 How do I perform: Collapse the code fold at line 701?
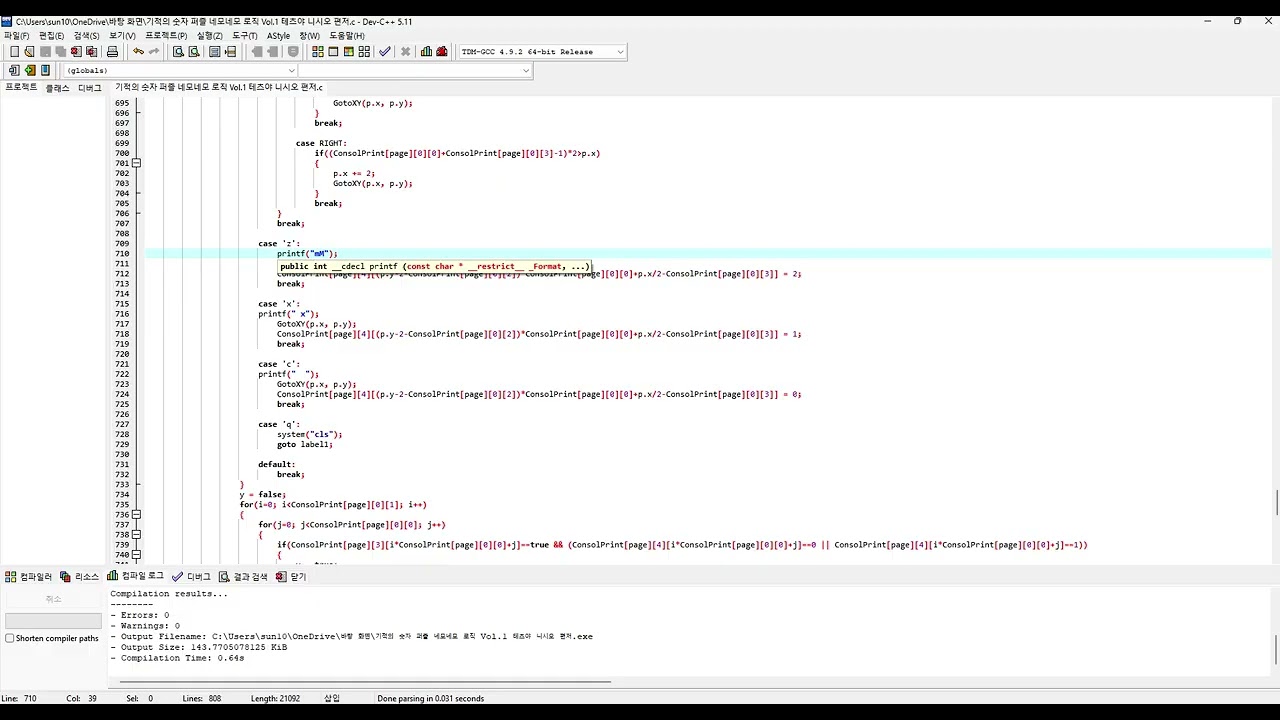pyautogui.click(x=137, y=163)
